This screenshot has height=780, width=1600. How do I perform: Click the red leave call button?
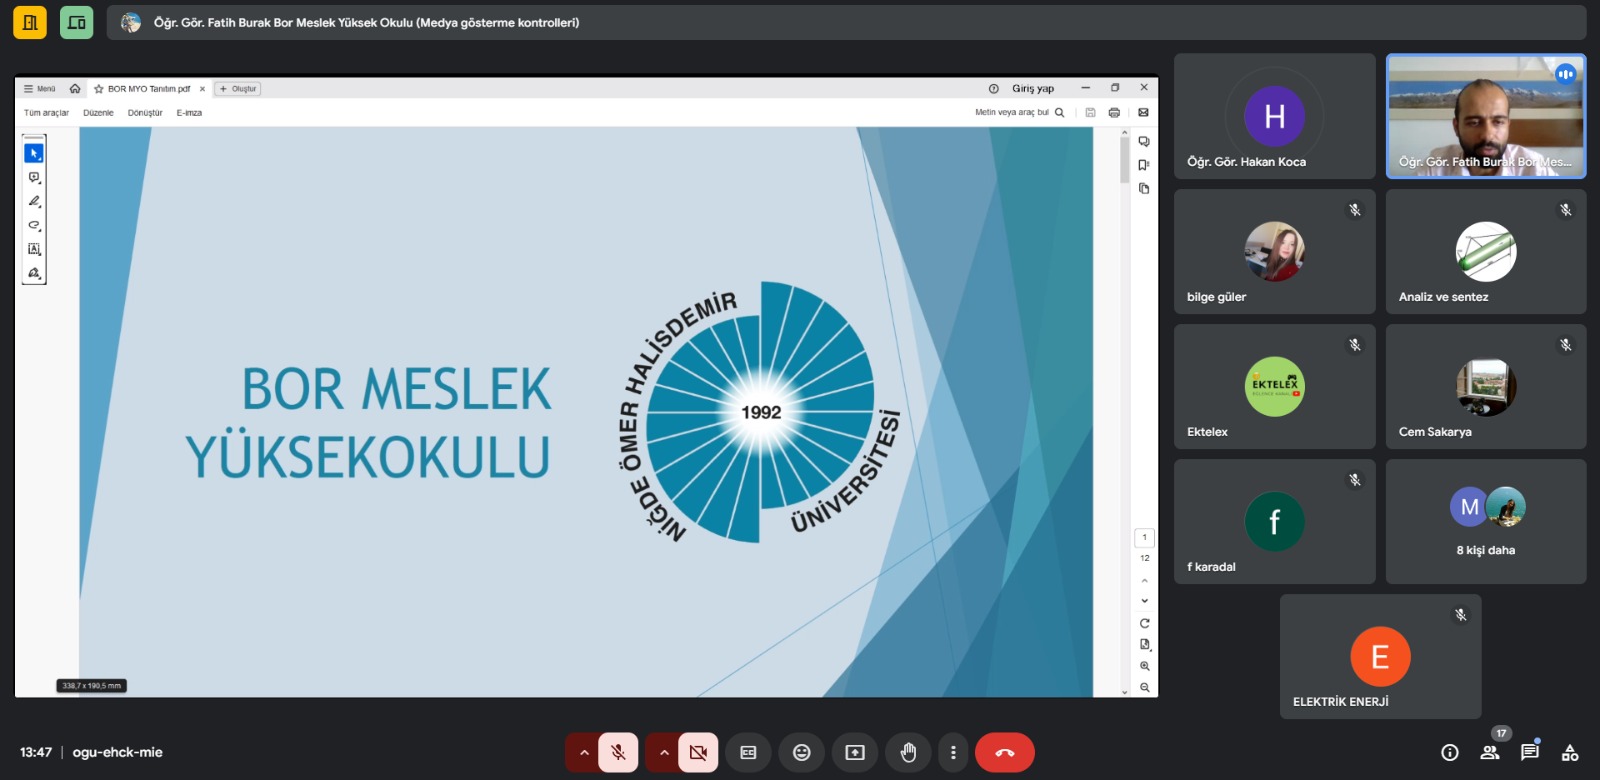1004,753
